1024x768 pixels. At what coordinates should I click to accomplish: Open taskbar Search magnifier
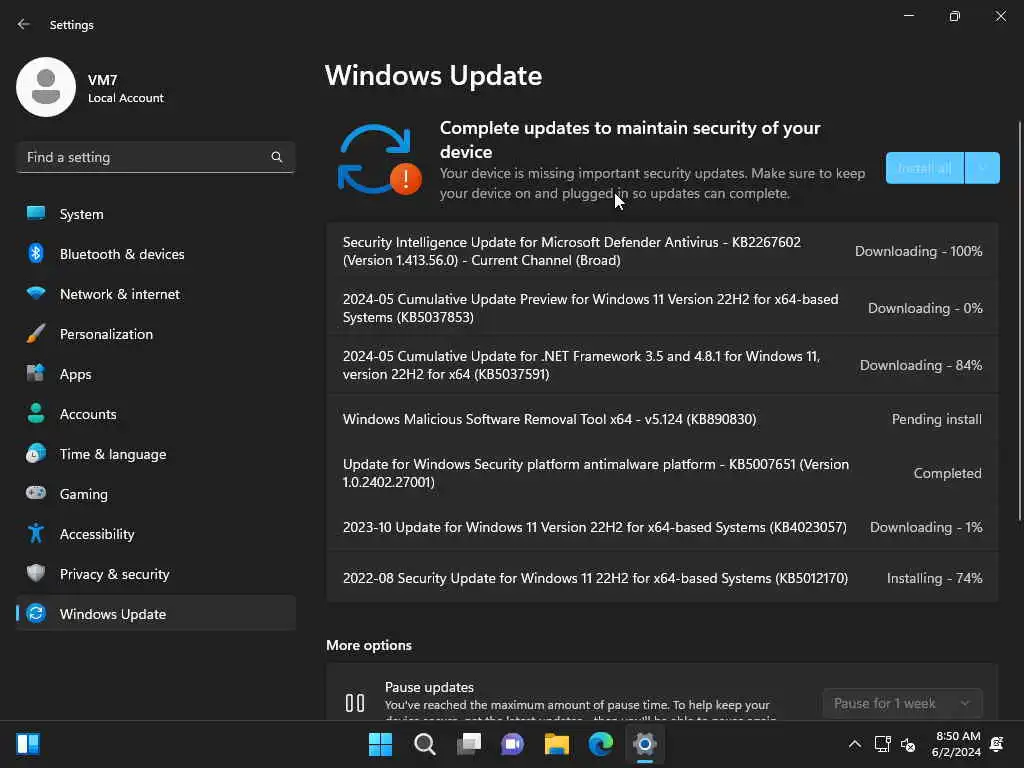click(424, 744)
